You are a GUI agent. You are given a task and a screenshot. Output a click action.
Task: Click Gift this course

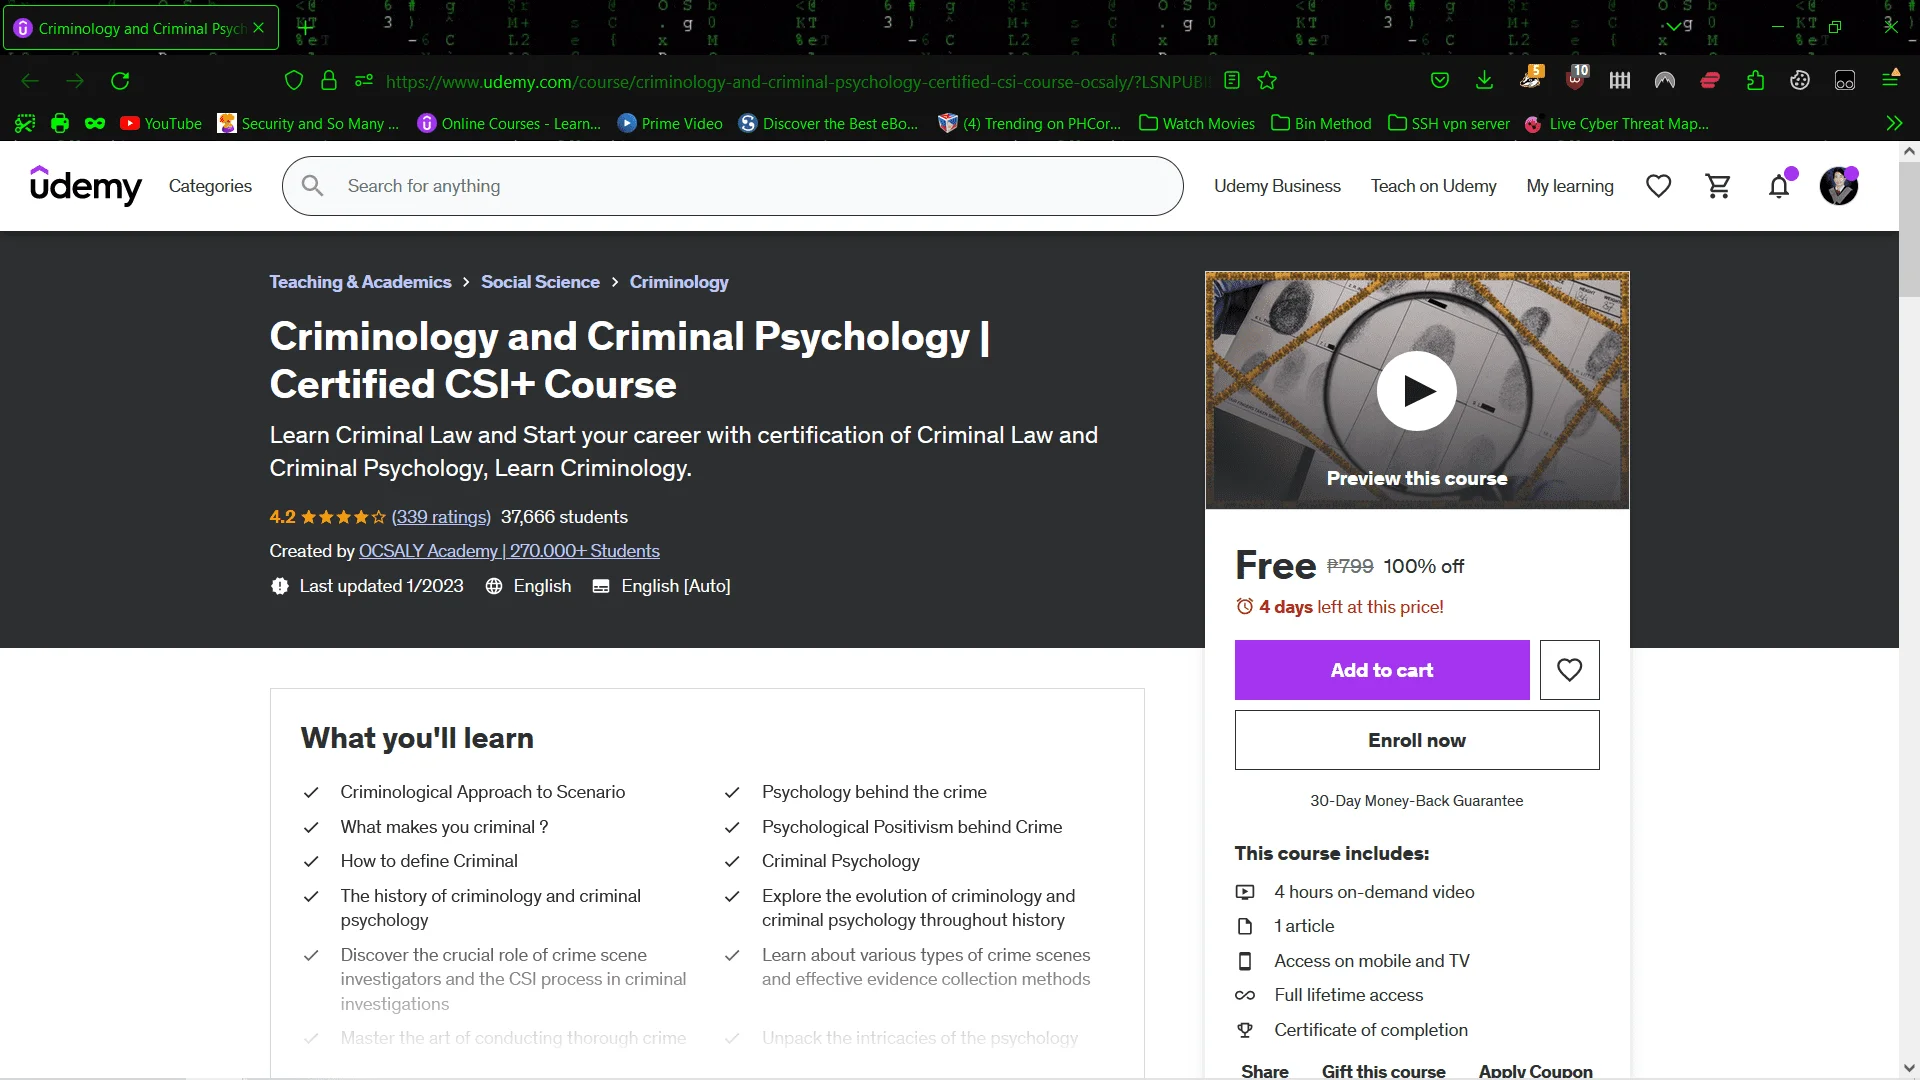[x=1383, y=1071]
